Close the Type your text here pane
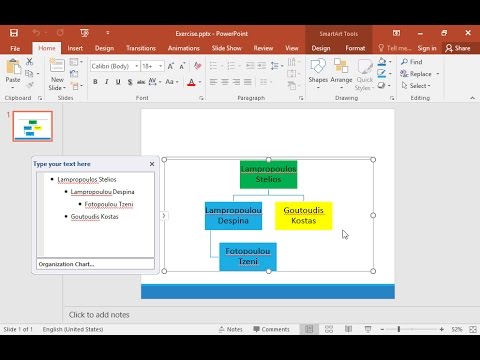This screenshot has height=360, width=480. point(152,164)
